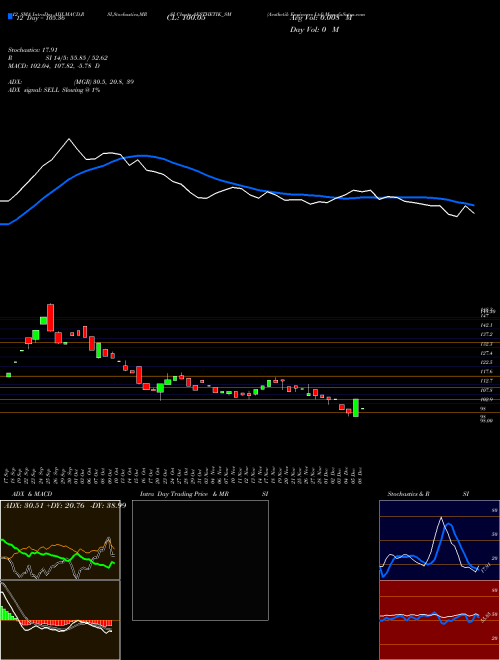
Task: Click the '117.6' price axis label
Action: [489, 372]
